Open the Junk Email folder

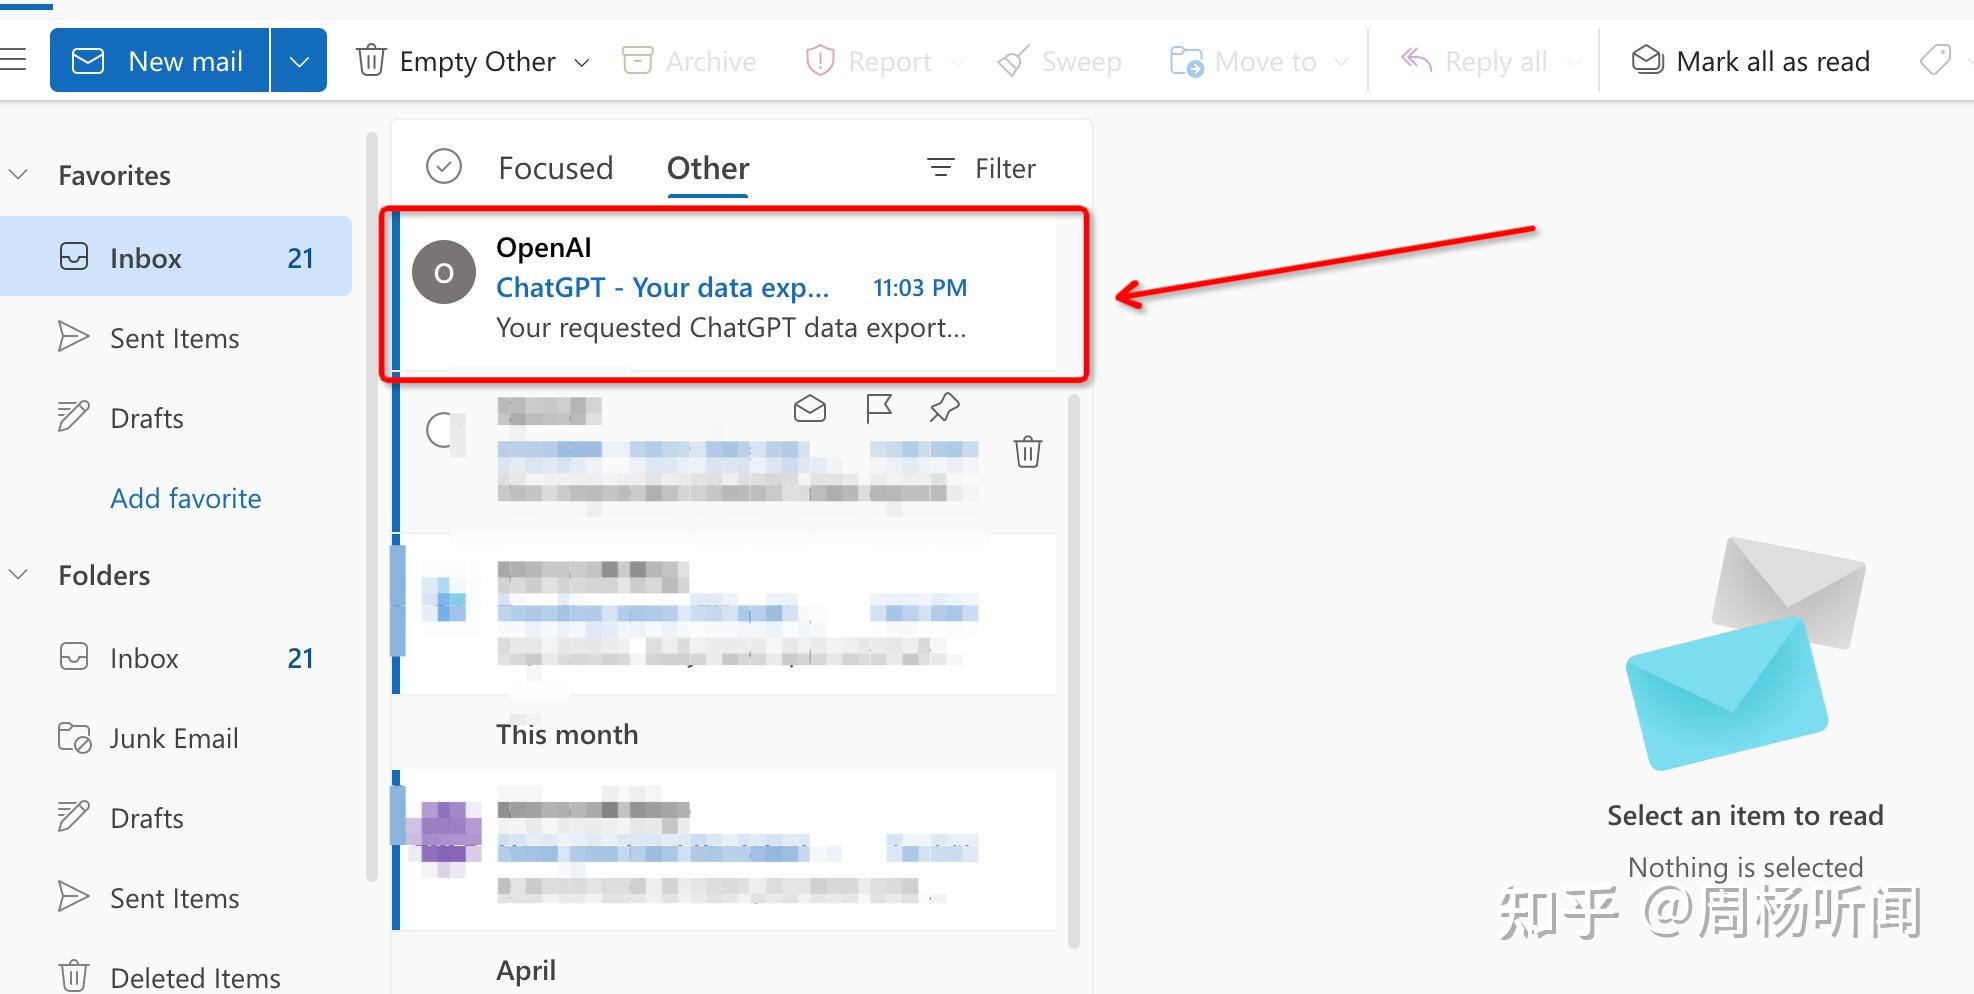click(x=173, y=738)
